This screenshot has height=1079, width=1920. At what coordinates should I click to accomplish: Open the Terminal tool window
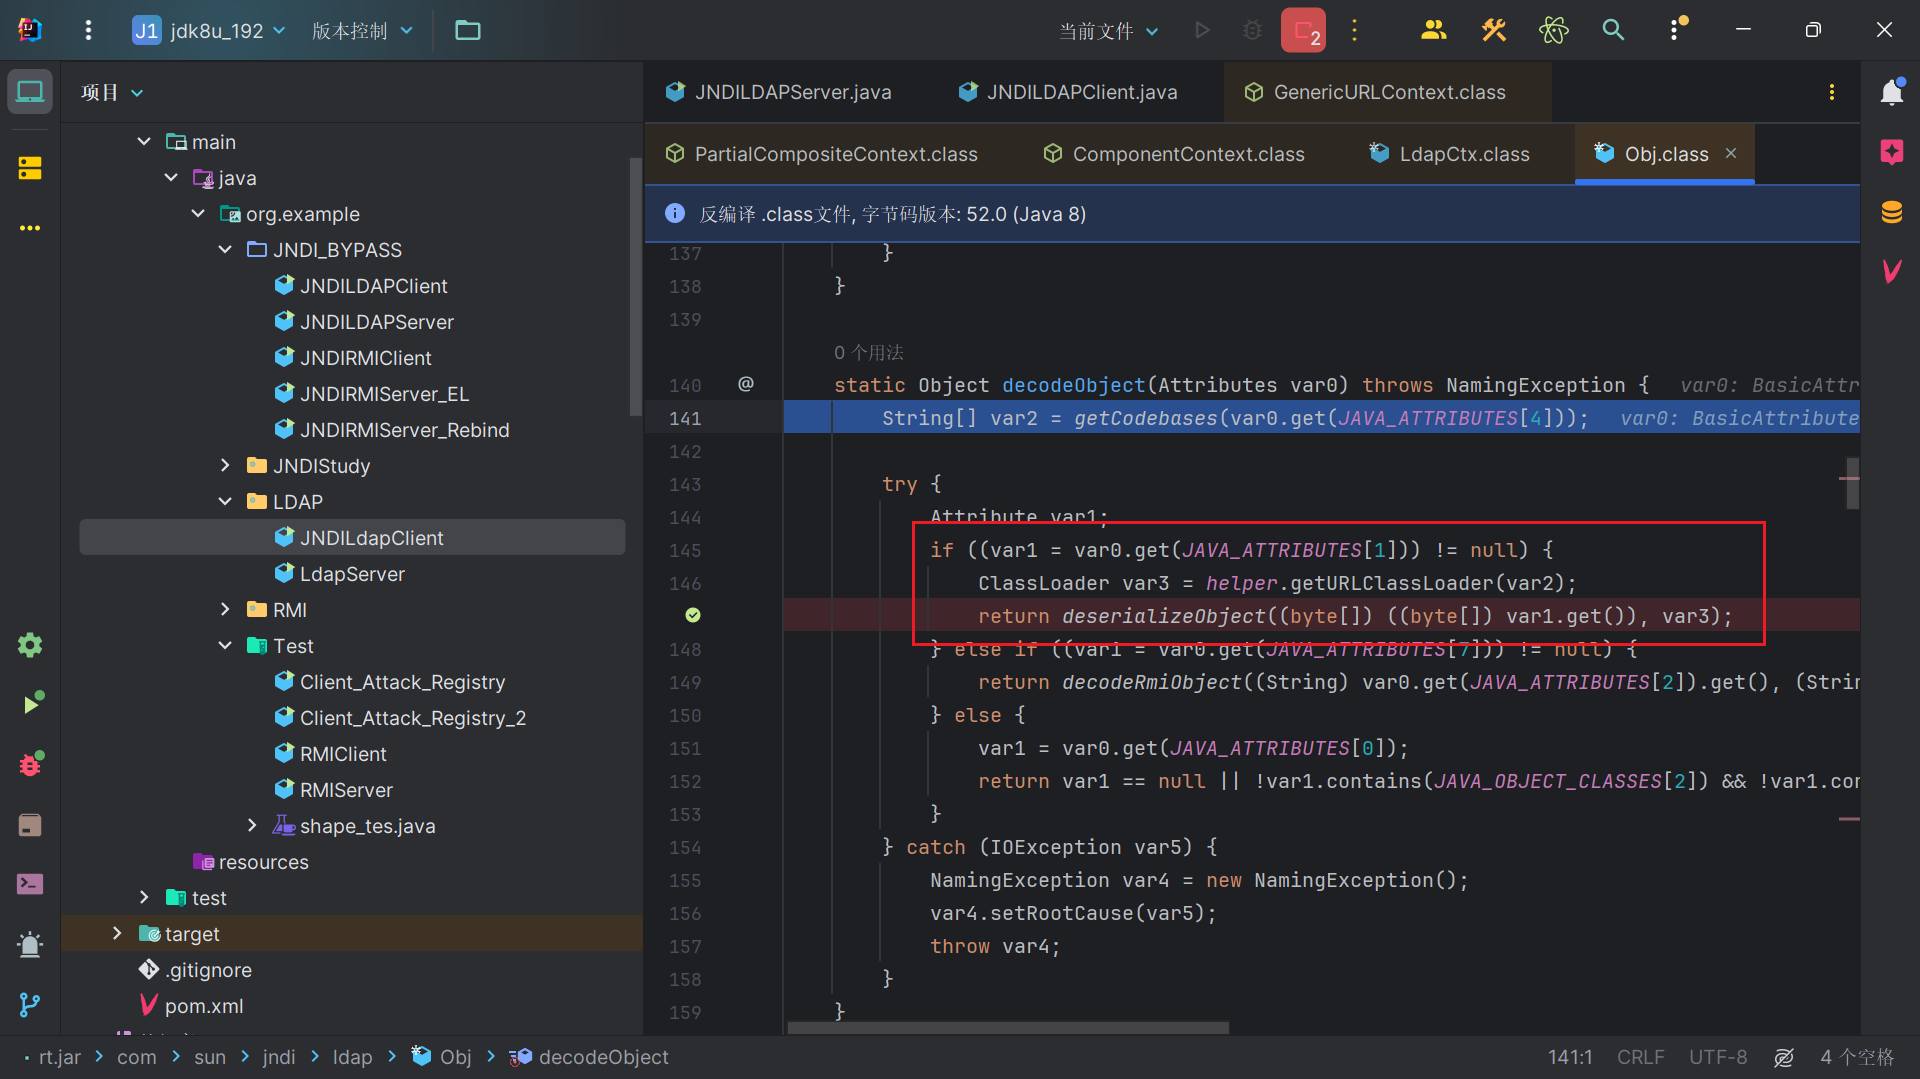click(30, 885)
